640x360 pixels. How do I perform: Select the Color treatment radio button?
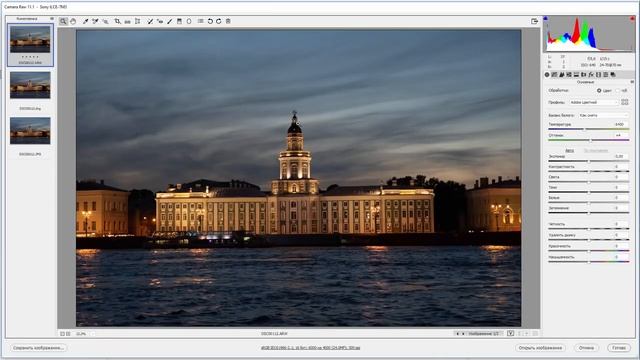pos(599,91)
